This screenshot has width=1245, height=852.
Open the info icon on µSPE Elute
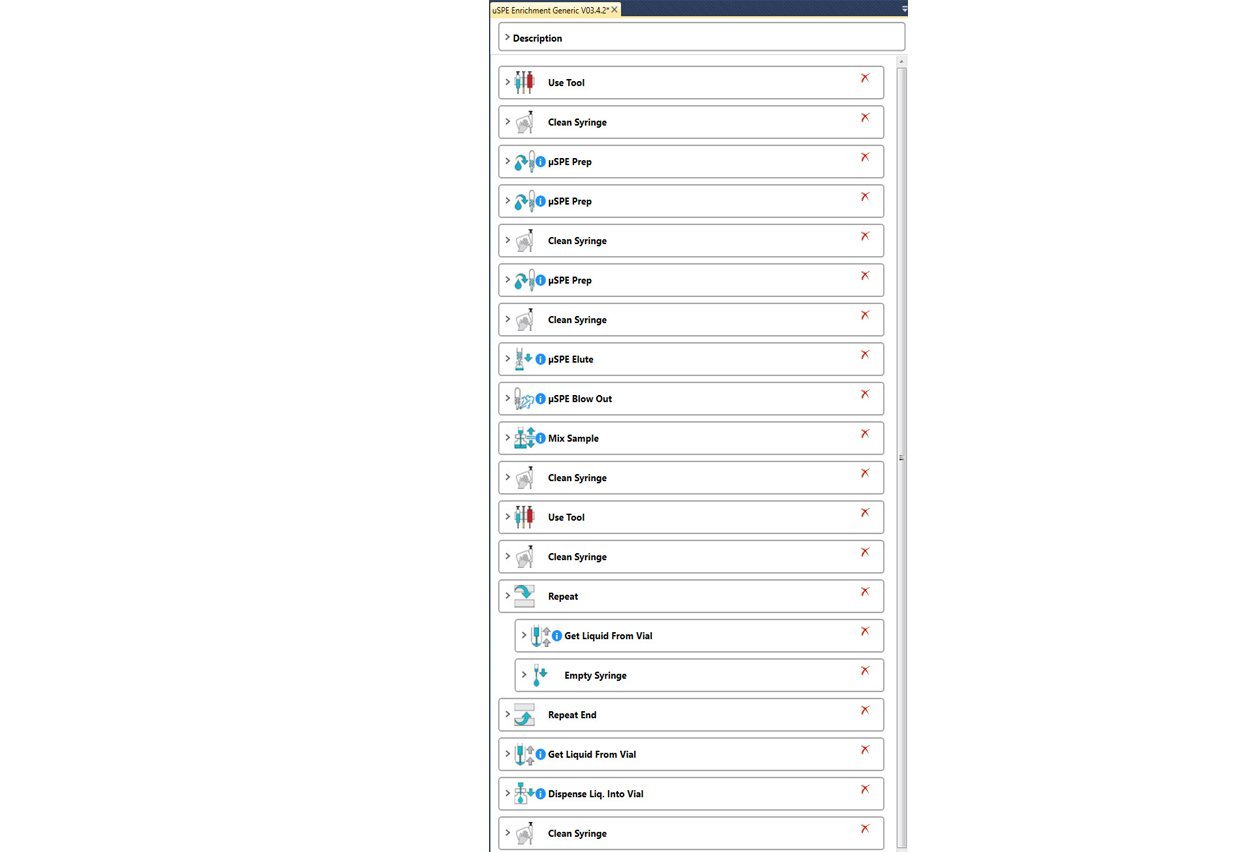(x=541, y=359)
